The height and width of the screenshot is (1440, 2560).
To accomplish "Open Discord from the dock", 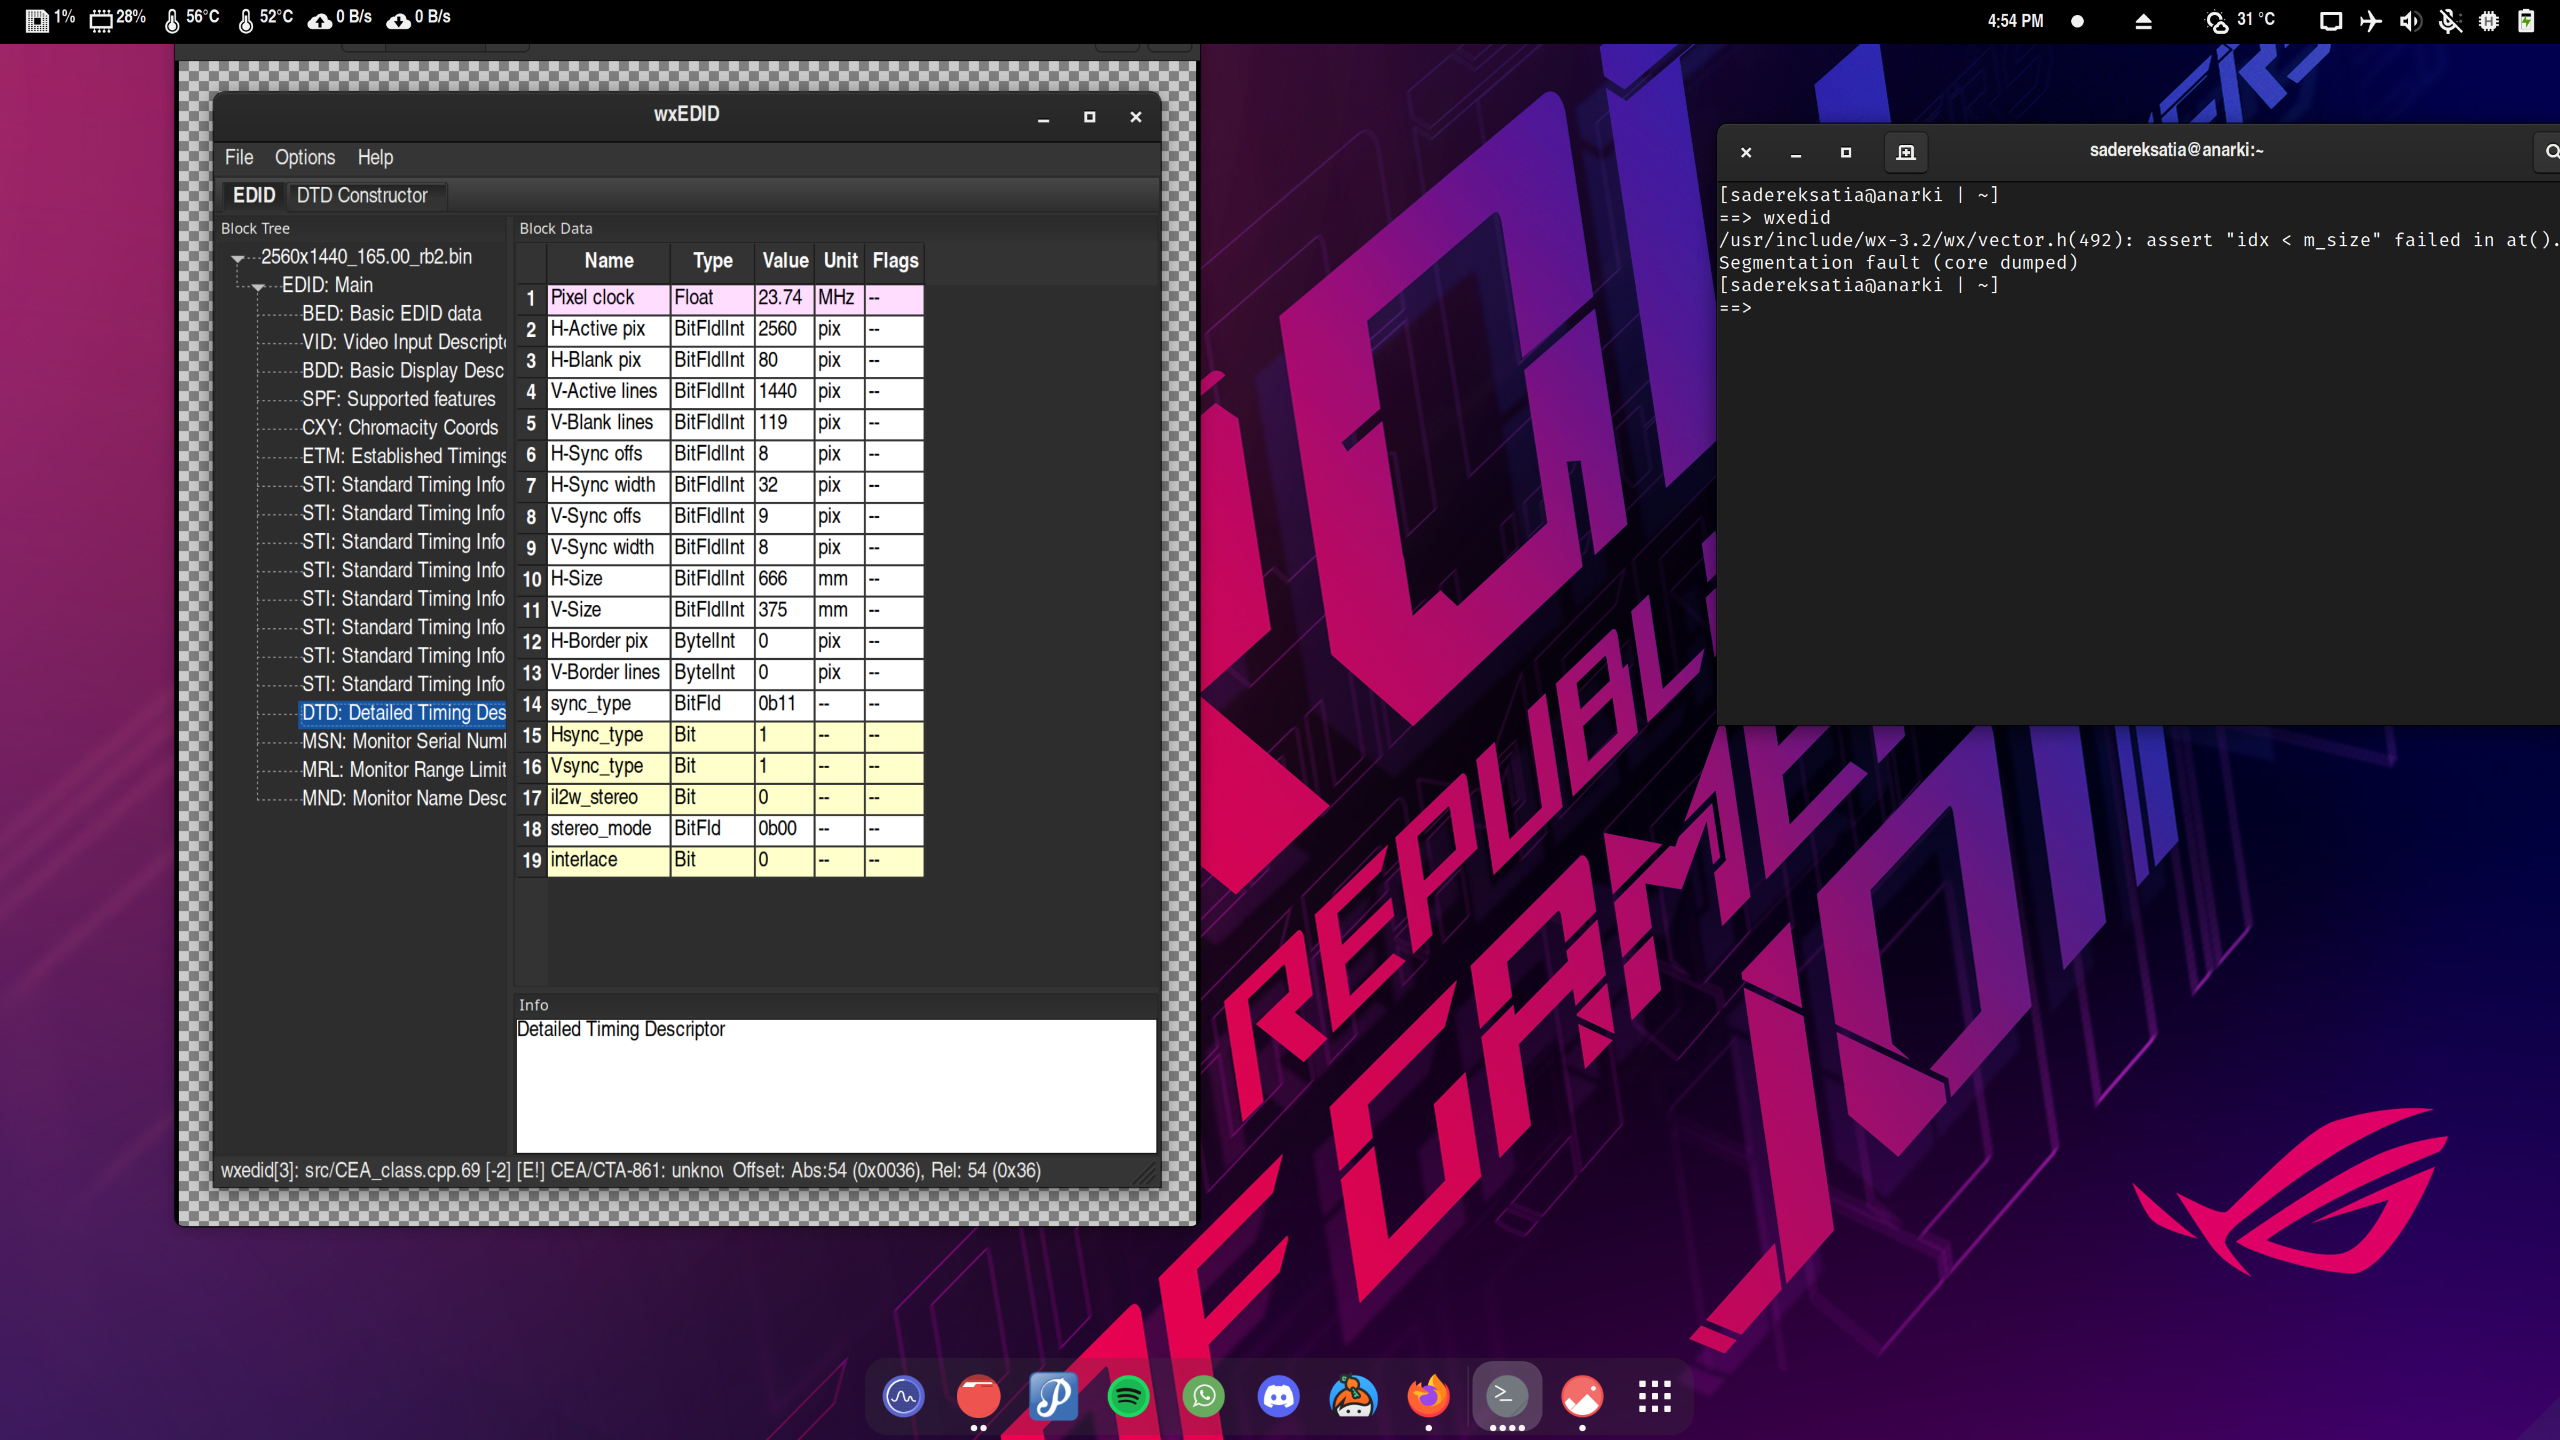I will pos(1278,1396).
